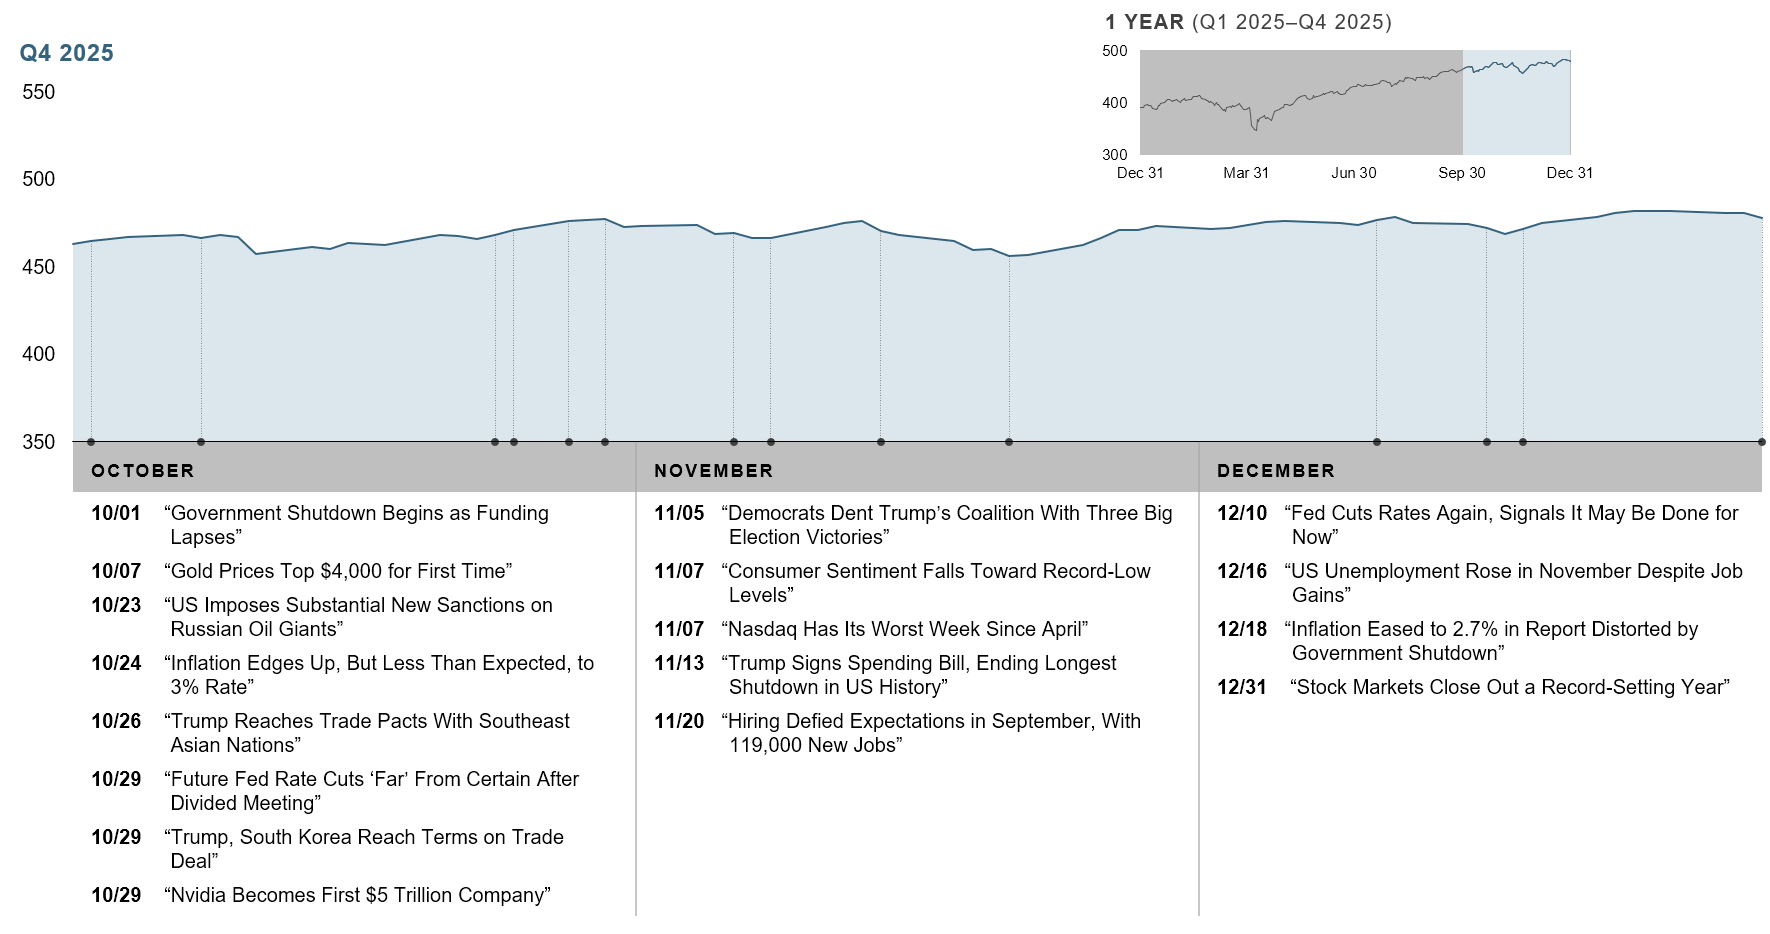Open Stock Markets Close Out Record-Setting Year headline
The image size is (1770, 934).
1509,687
